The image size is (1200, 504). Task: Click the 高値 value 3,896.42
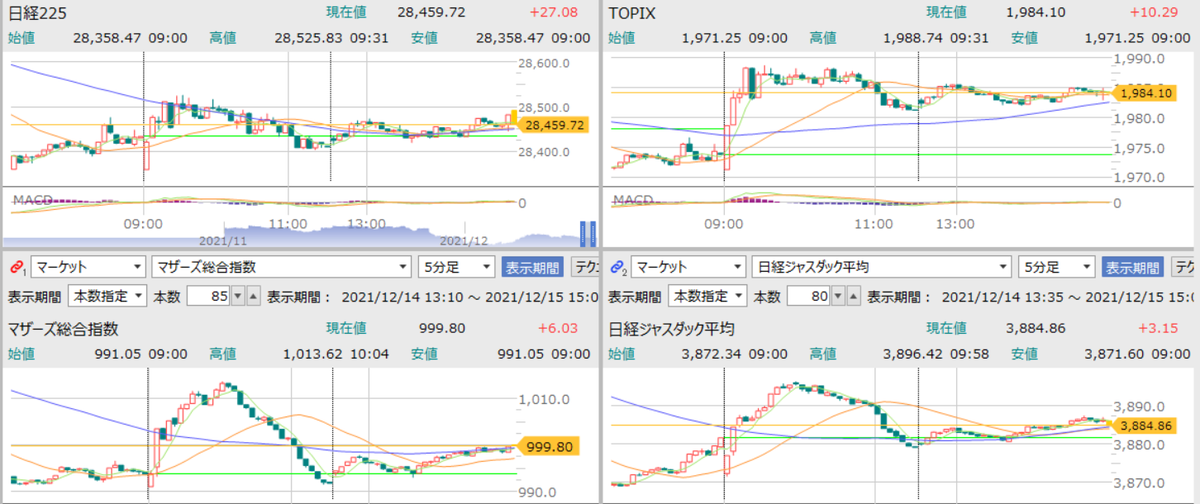tap(914, 353)
